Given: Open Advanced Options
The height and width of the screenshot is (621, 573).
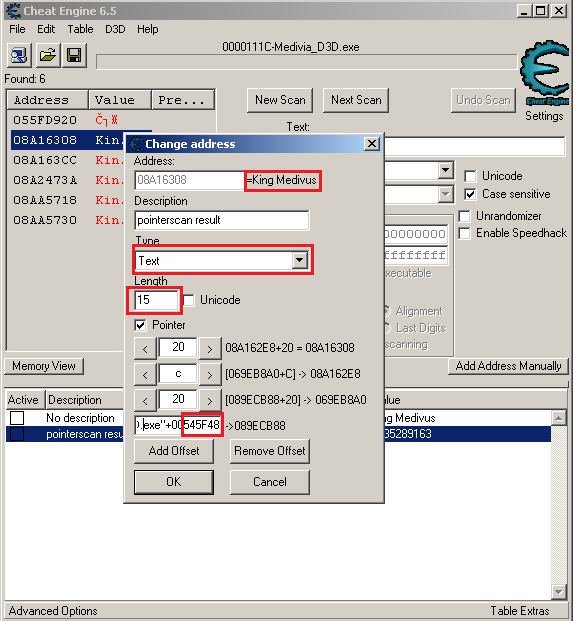Looking at the screenshot, I should coord(53,611).
